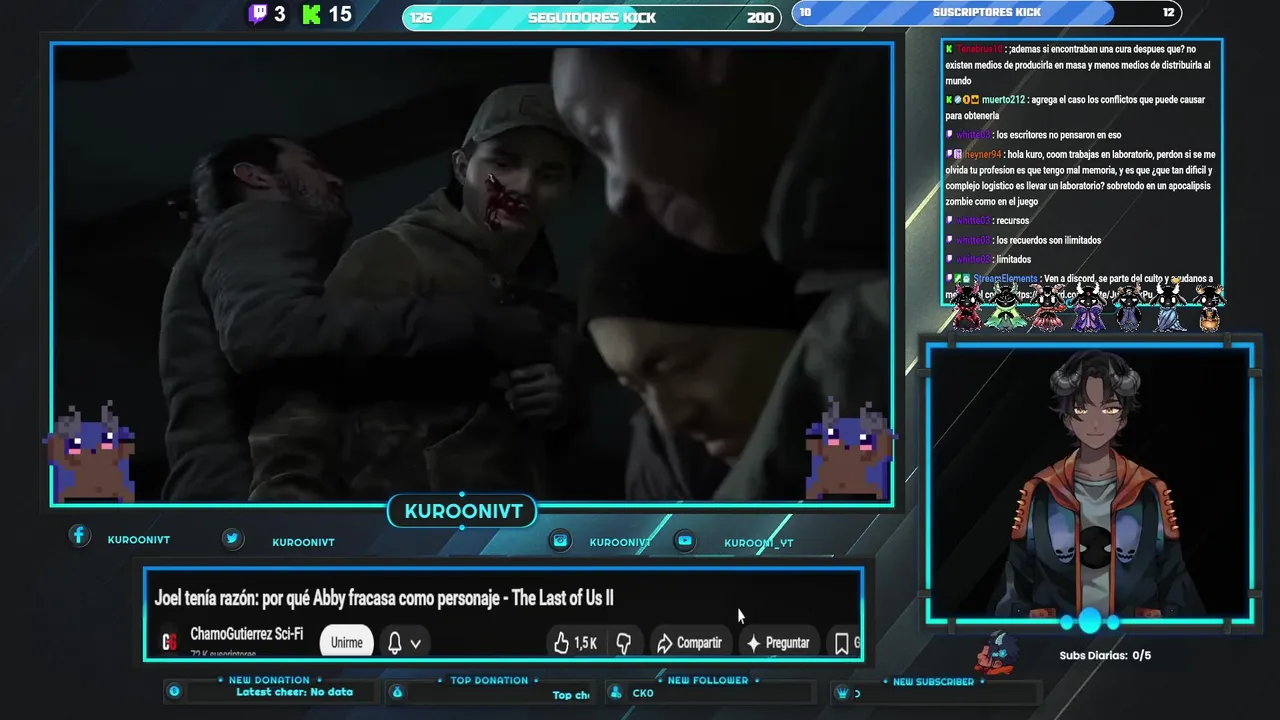Viewport: 1280px width, 720px height.
Task: Click the glowing knob on webcam slider
Action: [1089, 622]
